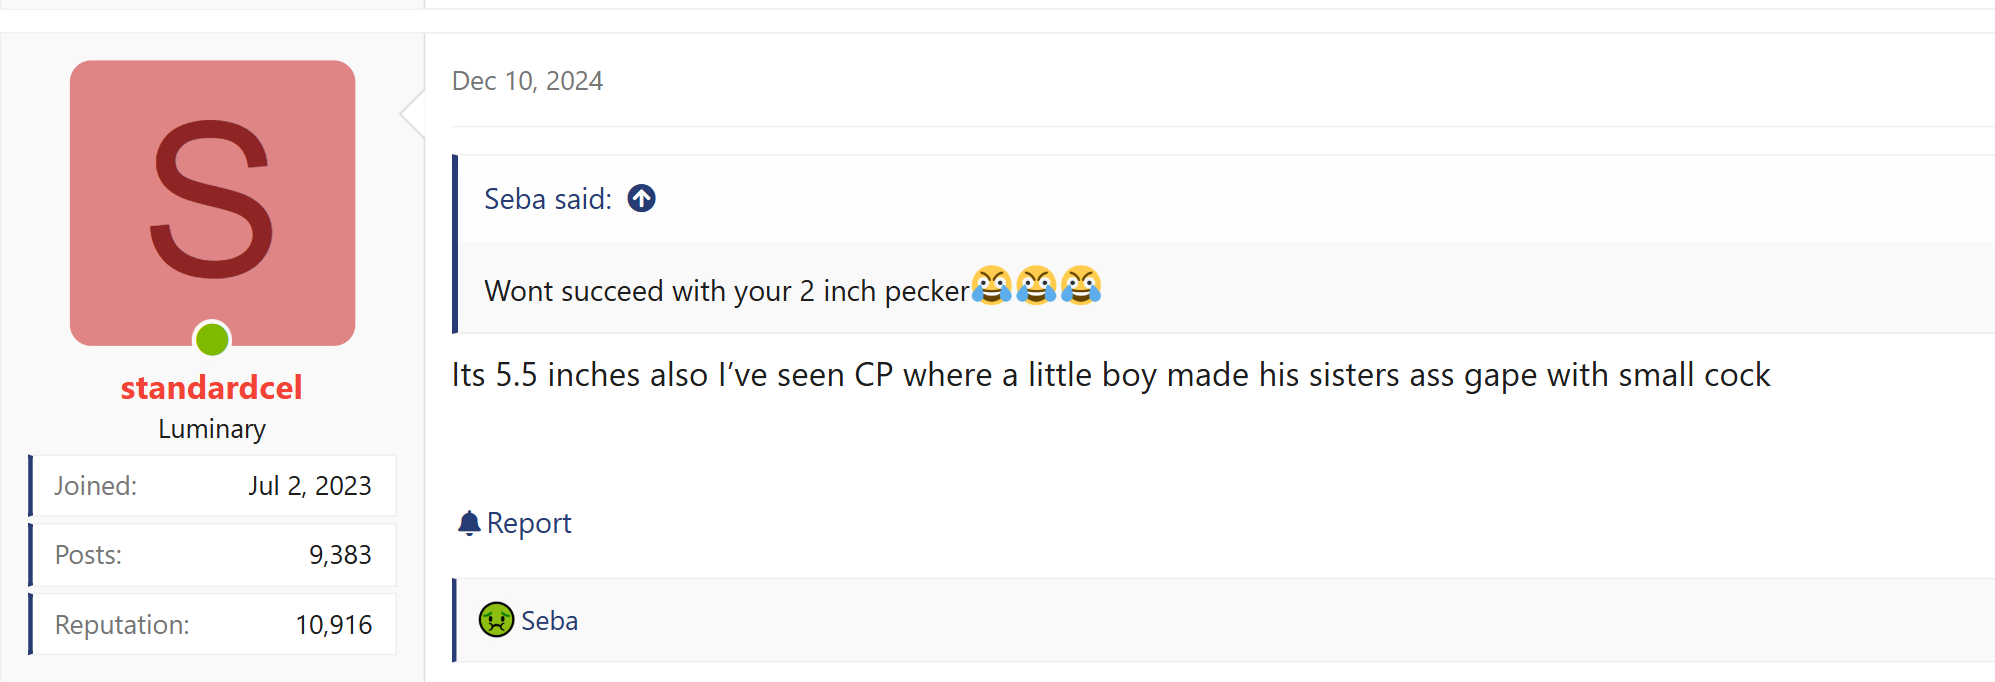The image size is (1995, 682).
Task: Click the 'Seba said:' quote header link
Action: pos(547,199)
